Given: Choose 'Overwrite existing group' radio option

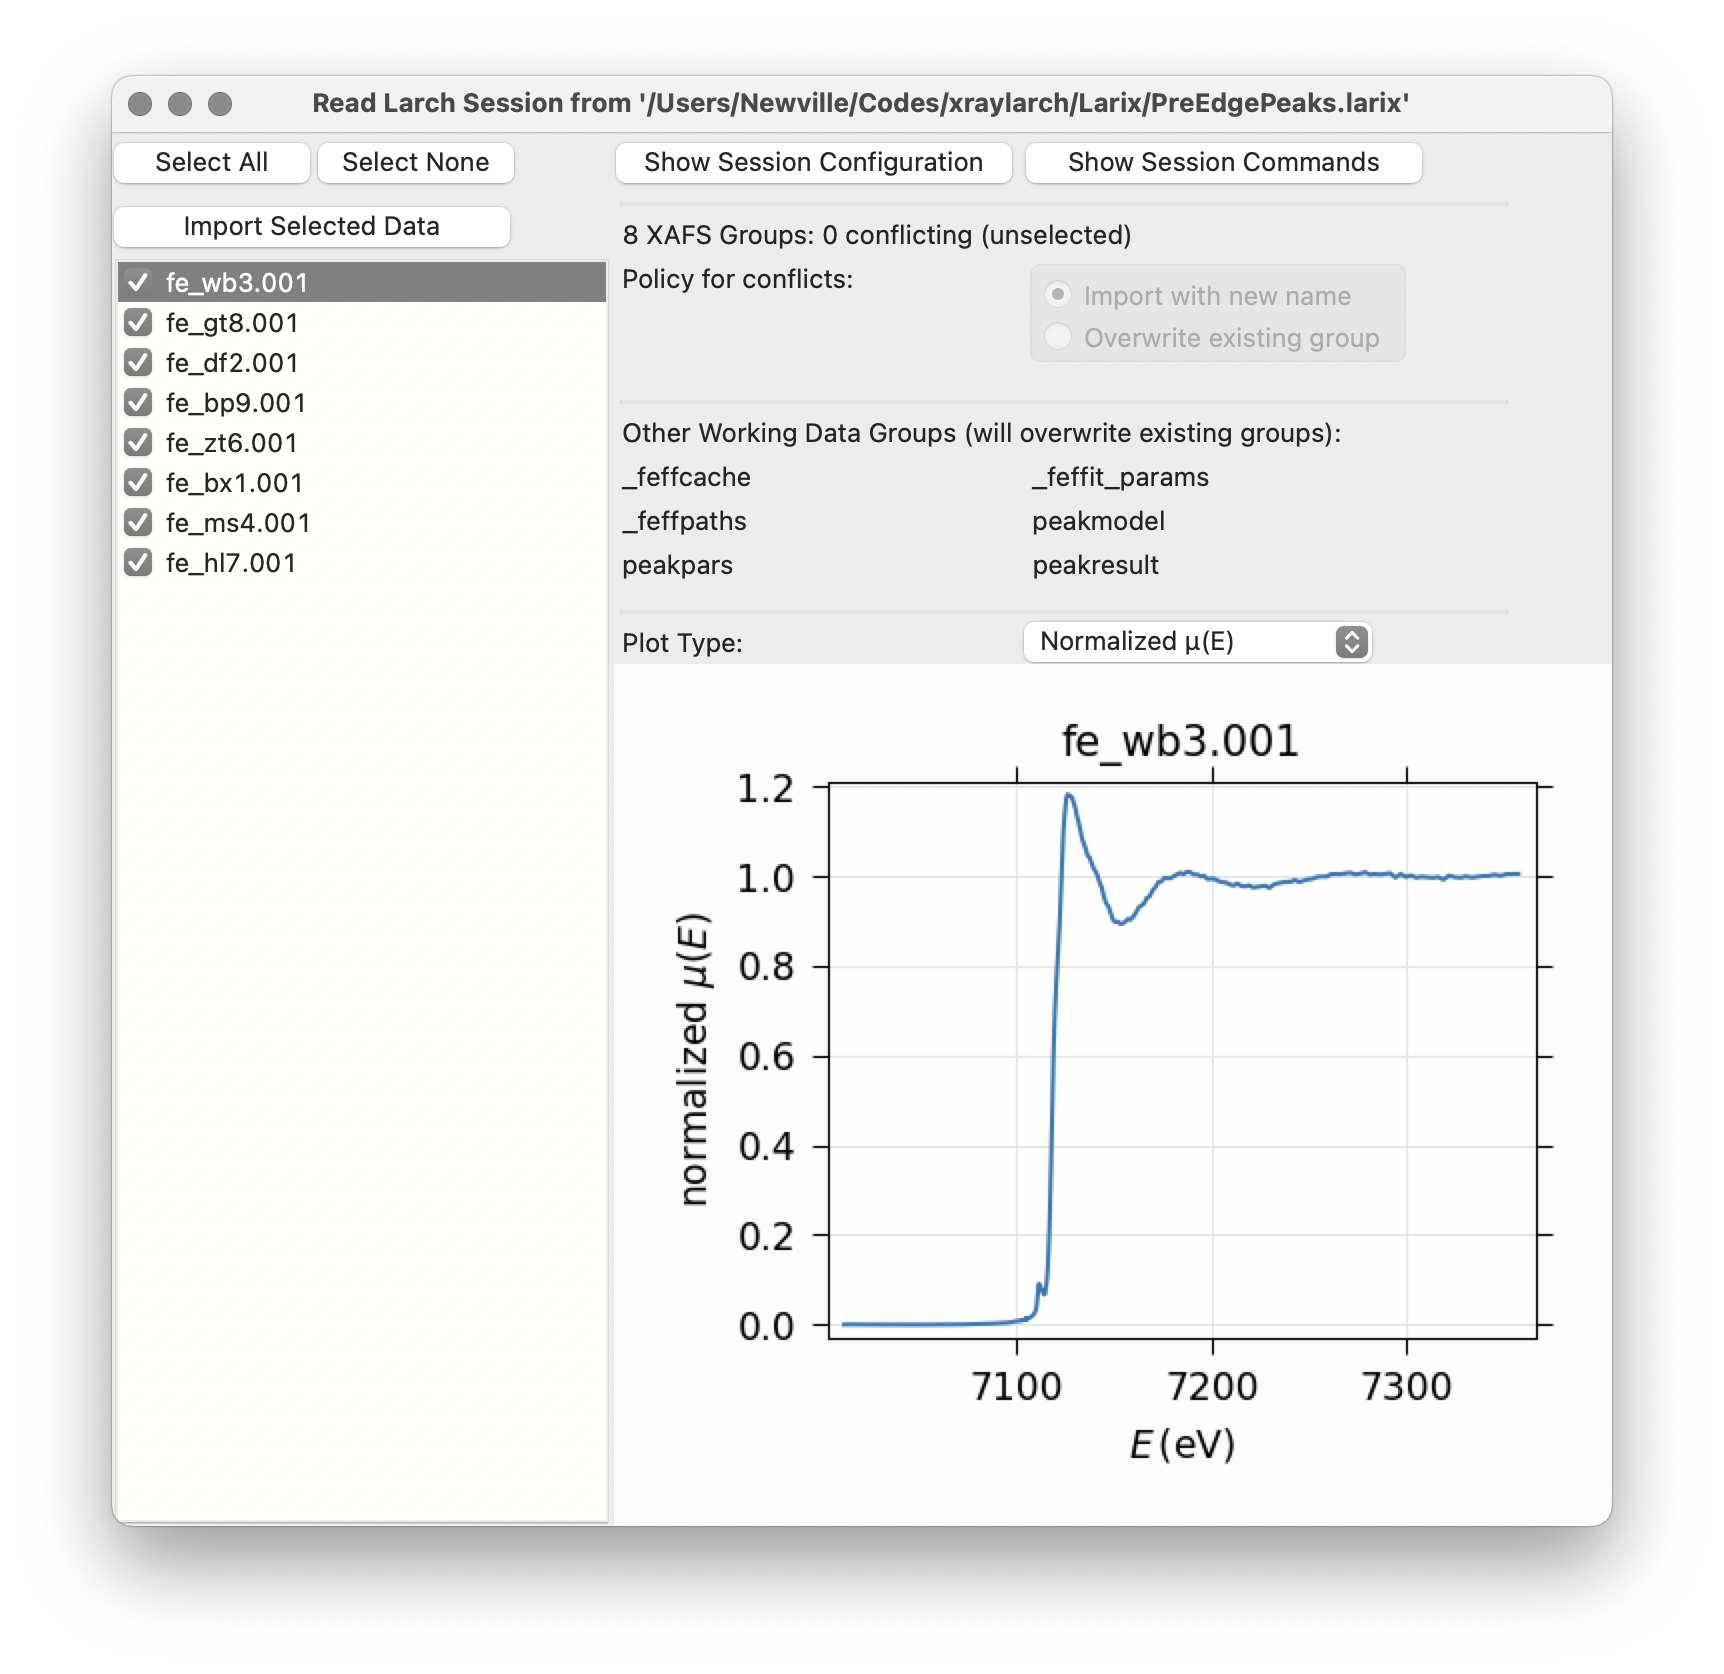Looking at the screenshot, I should coord(1058,338).
